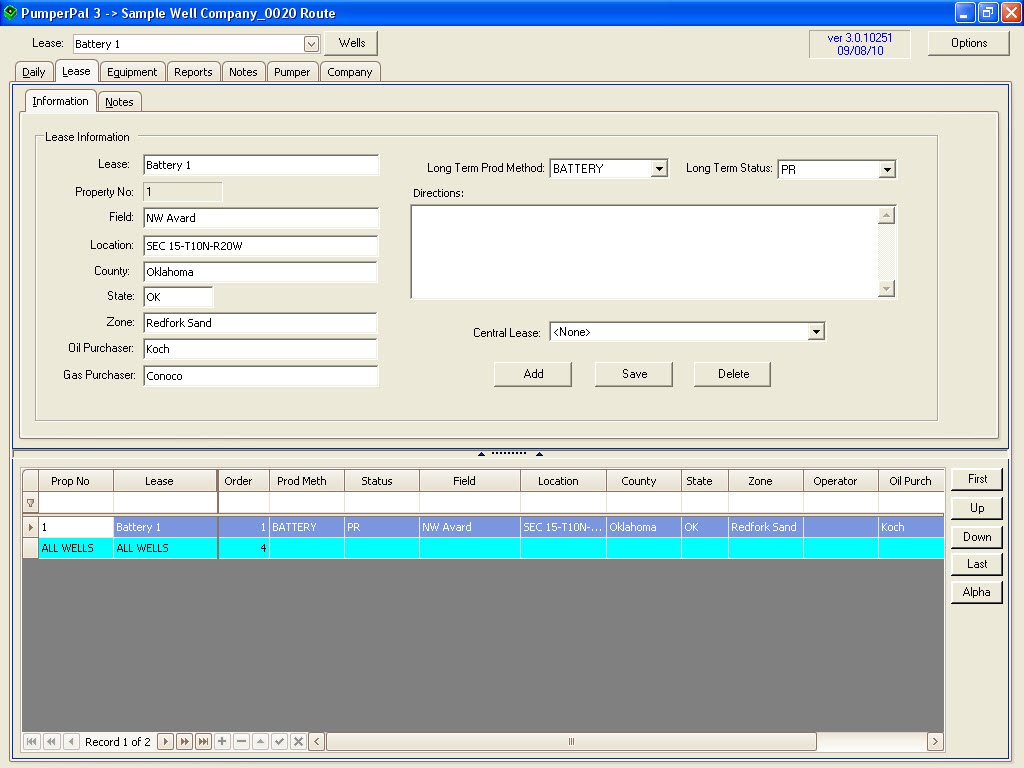Click the filter row funnel icon
The image size is (1024, 768).
tap(30, 503)
